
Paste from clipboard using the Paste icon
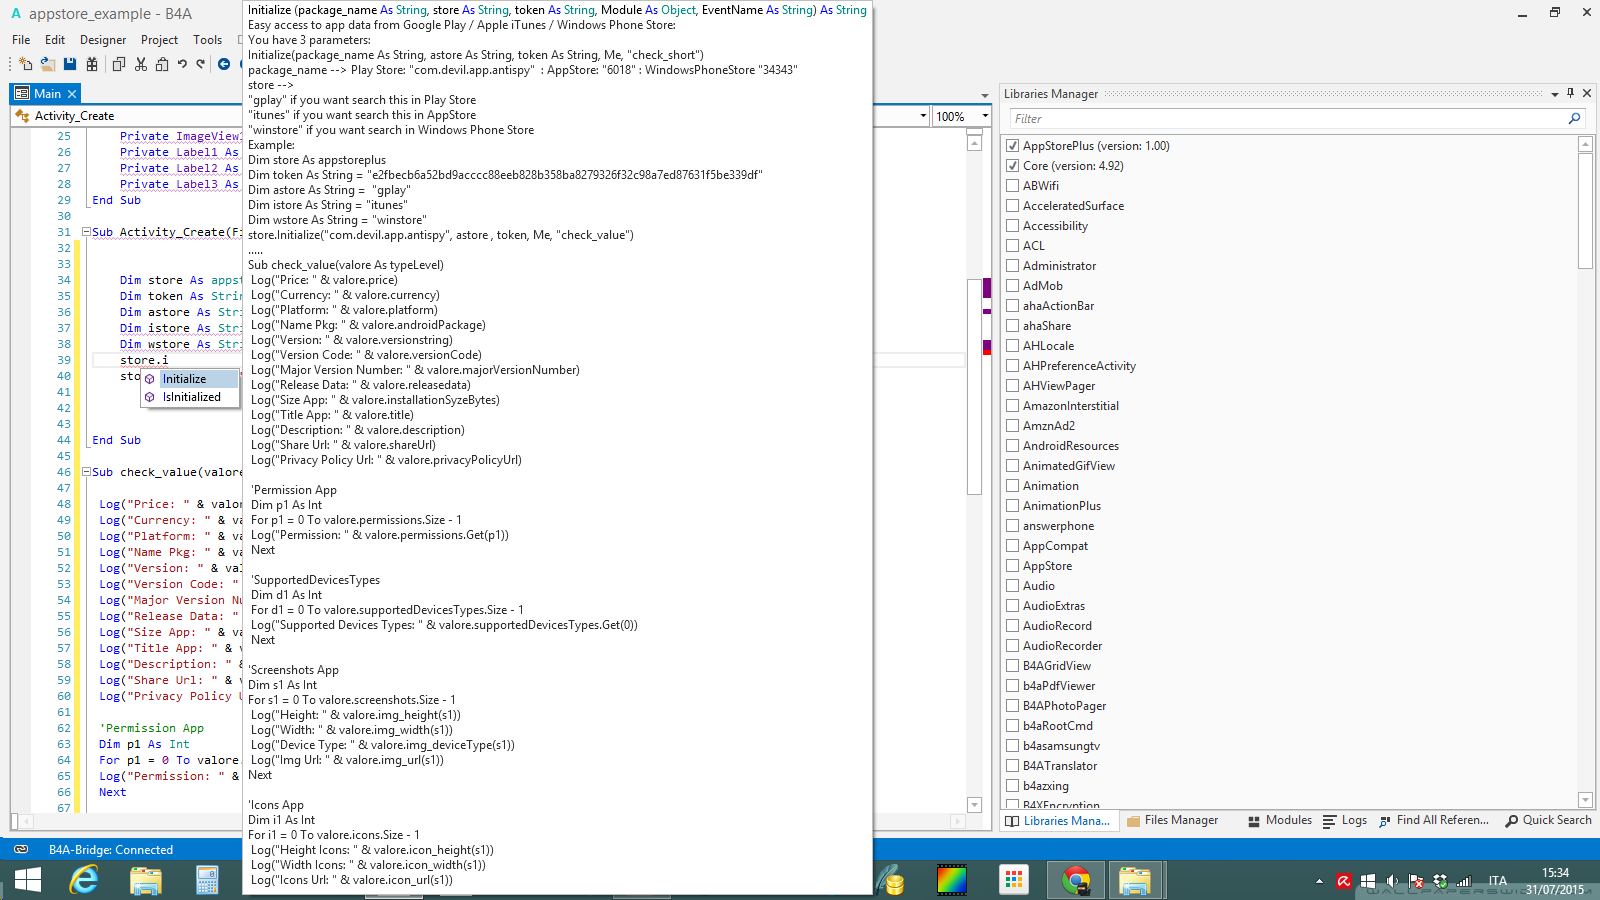[161, 63]
